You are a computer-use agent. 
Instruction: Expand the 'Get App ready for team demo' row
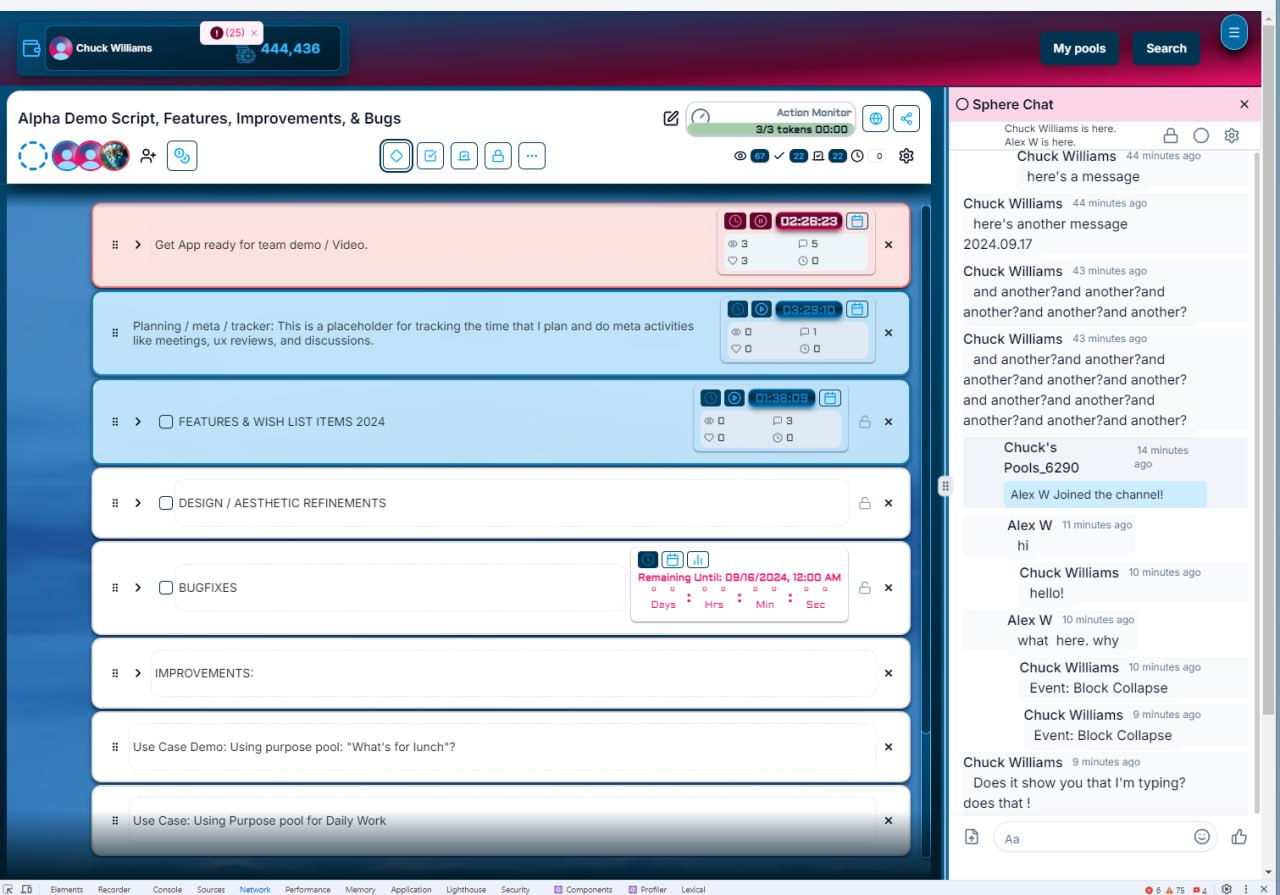click(x=138, y=244)
